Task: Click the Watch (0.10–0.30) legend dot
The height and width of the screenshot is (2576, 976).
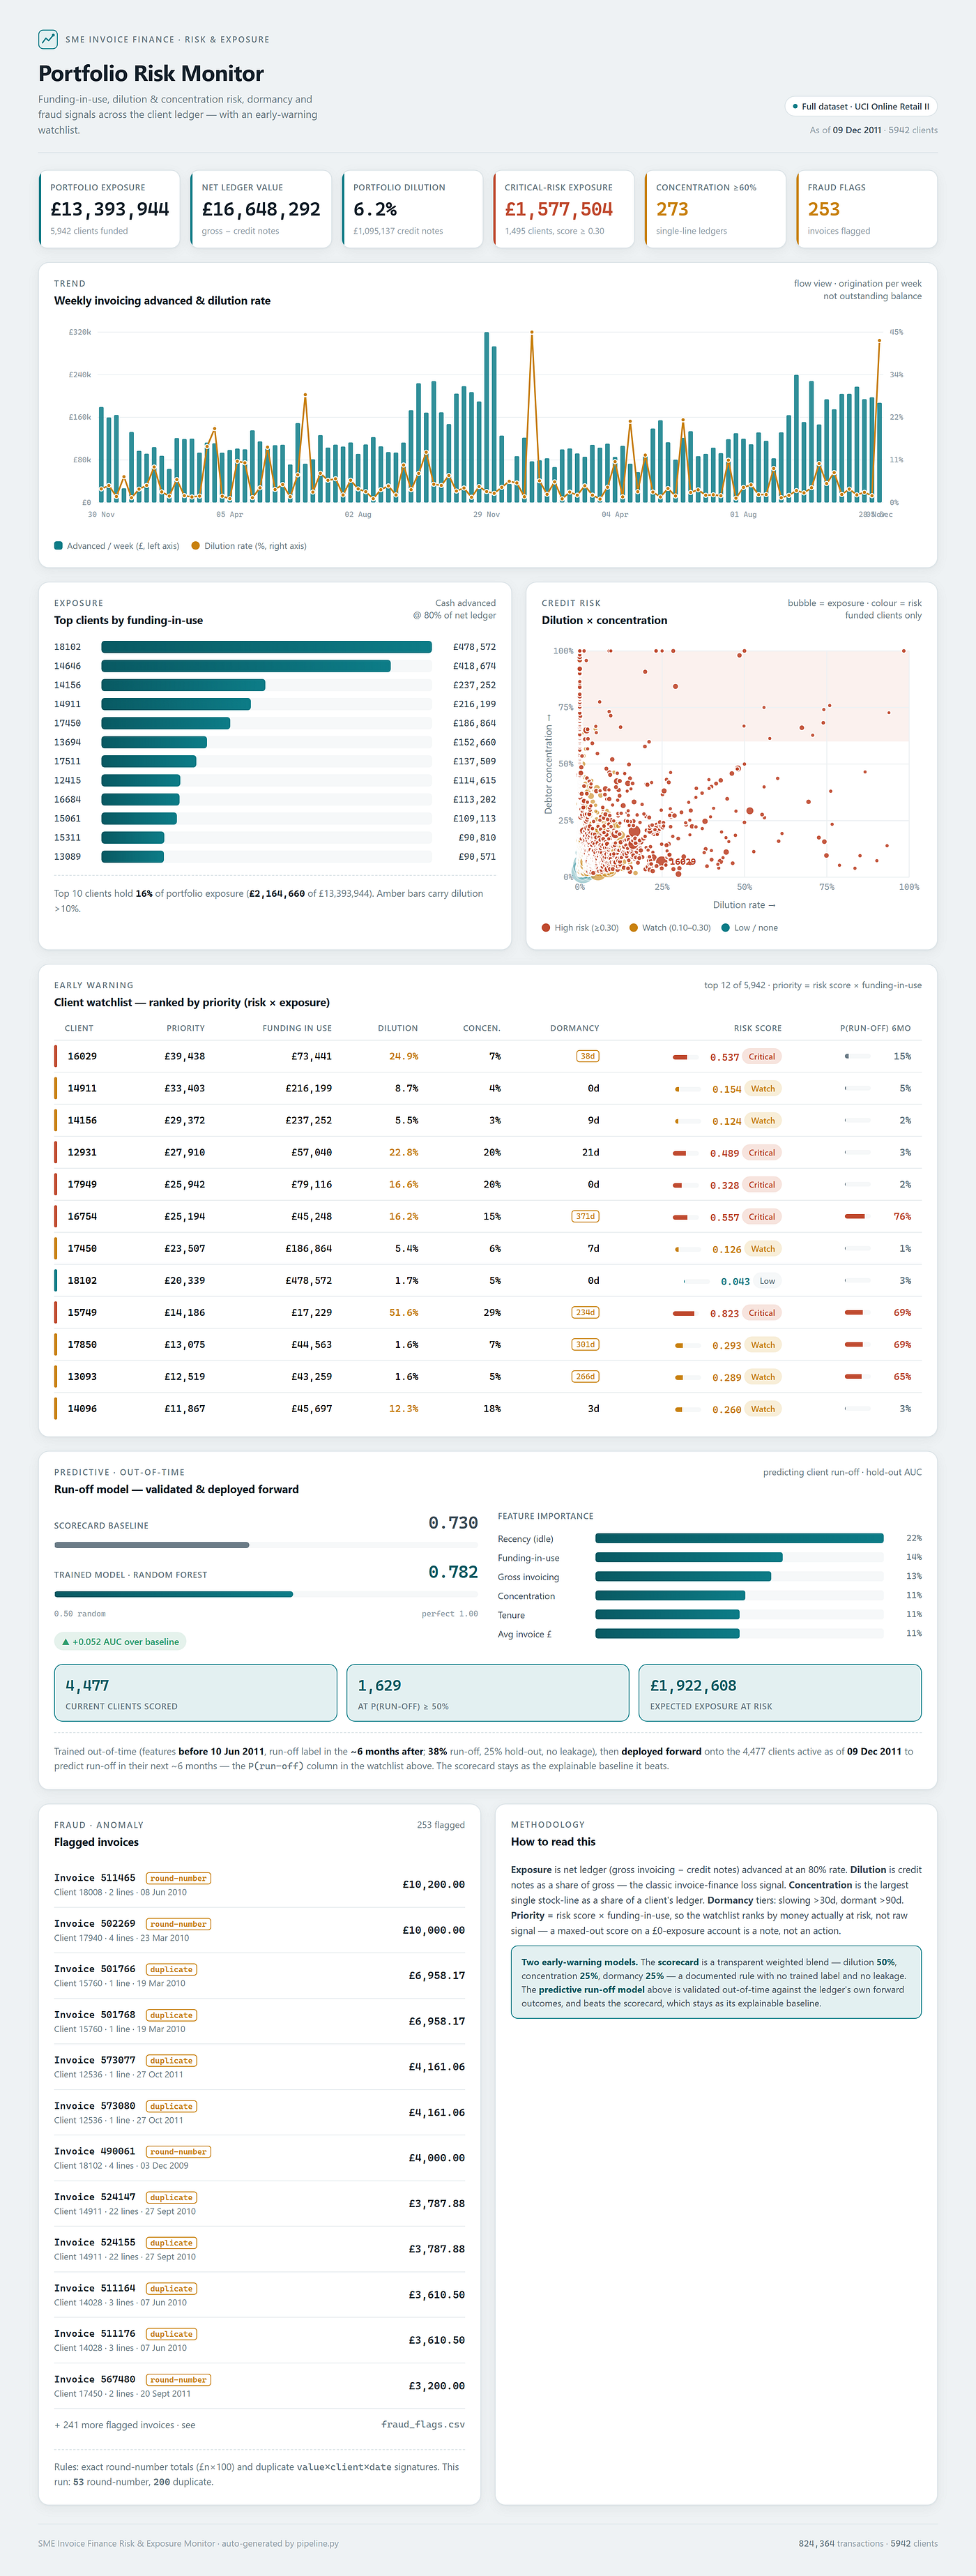Action: 633,928
